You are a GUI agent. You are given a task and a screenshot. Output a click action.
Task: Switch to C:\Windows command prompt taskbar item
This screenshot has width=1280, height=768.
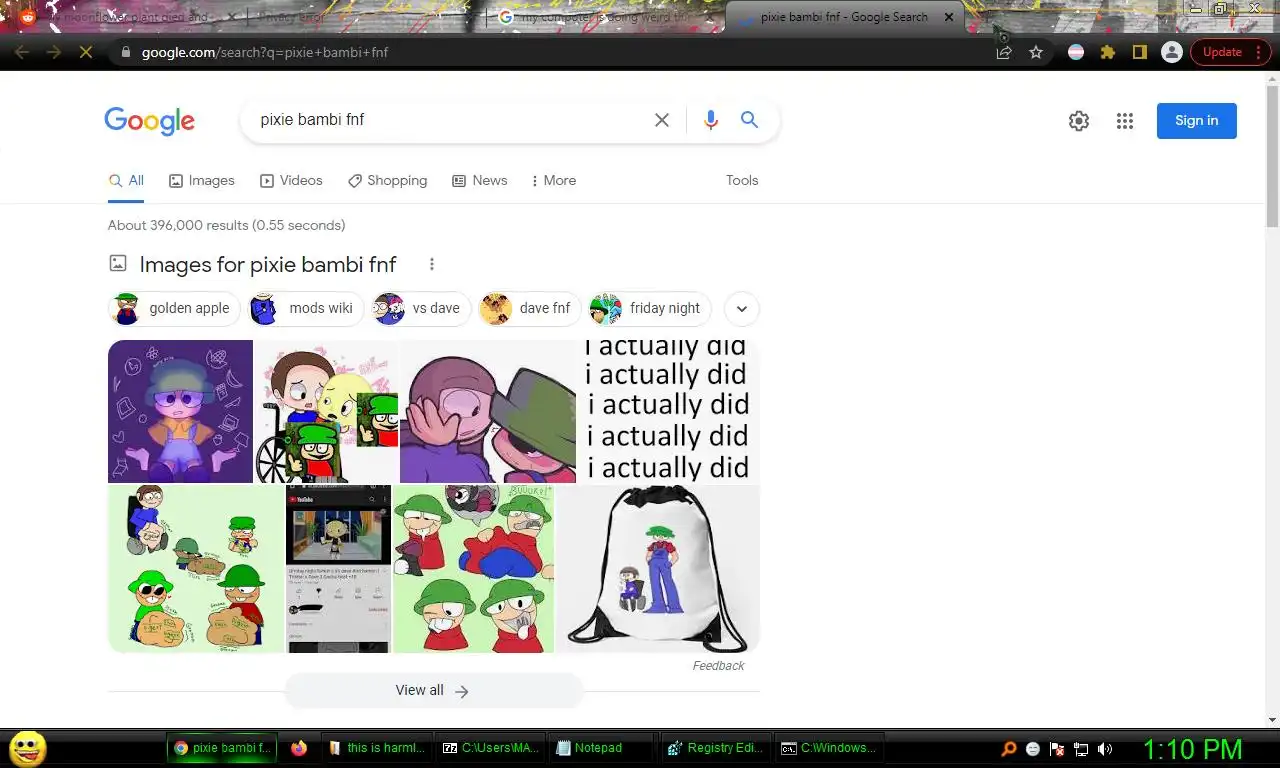coord(829,748)
